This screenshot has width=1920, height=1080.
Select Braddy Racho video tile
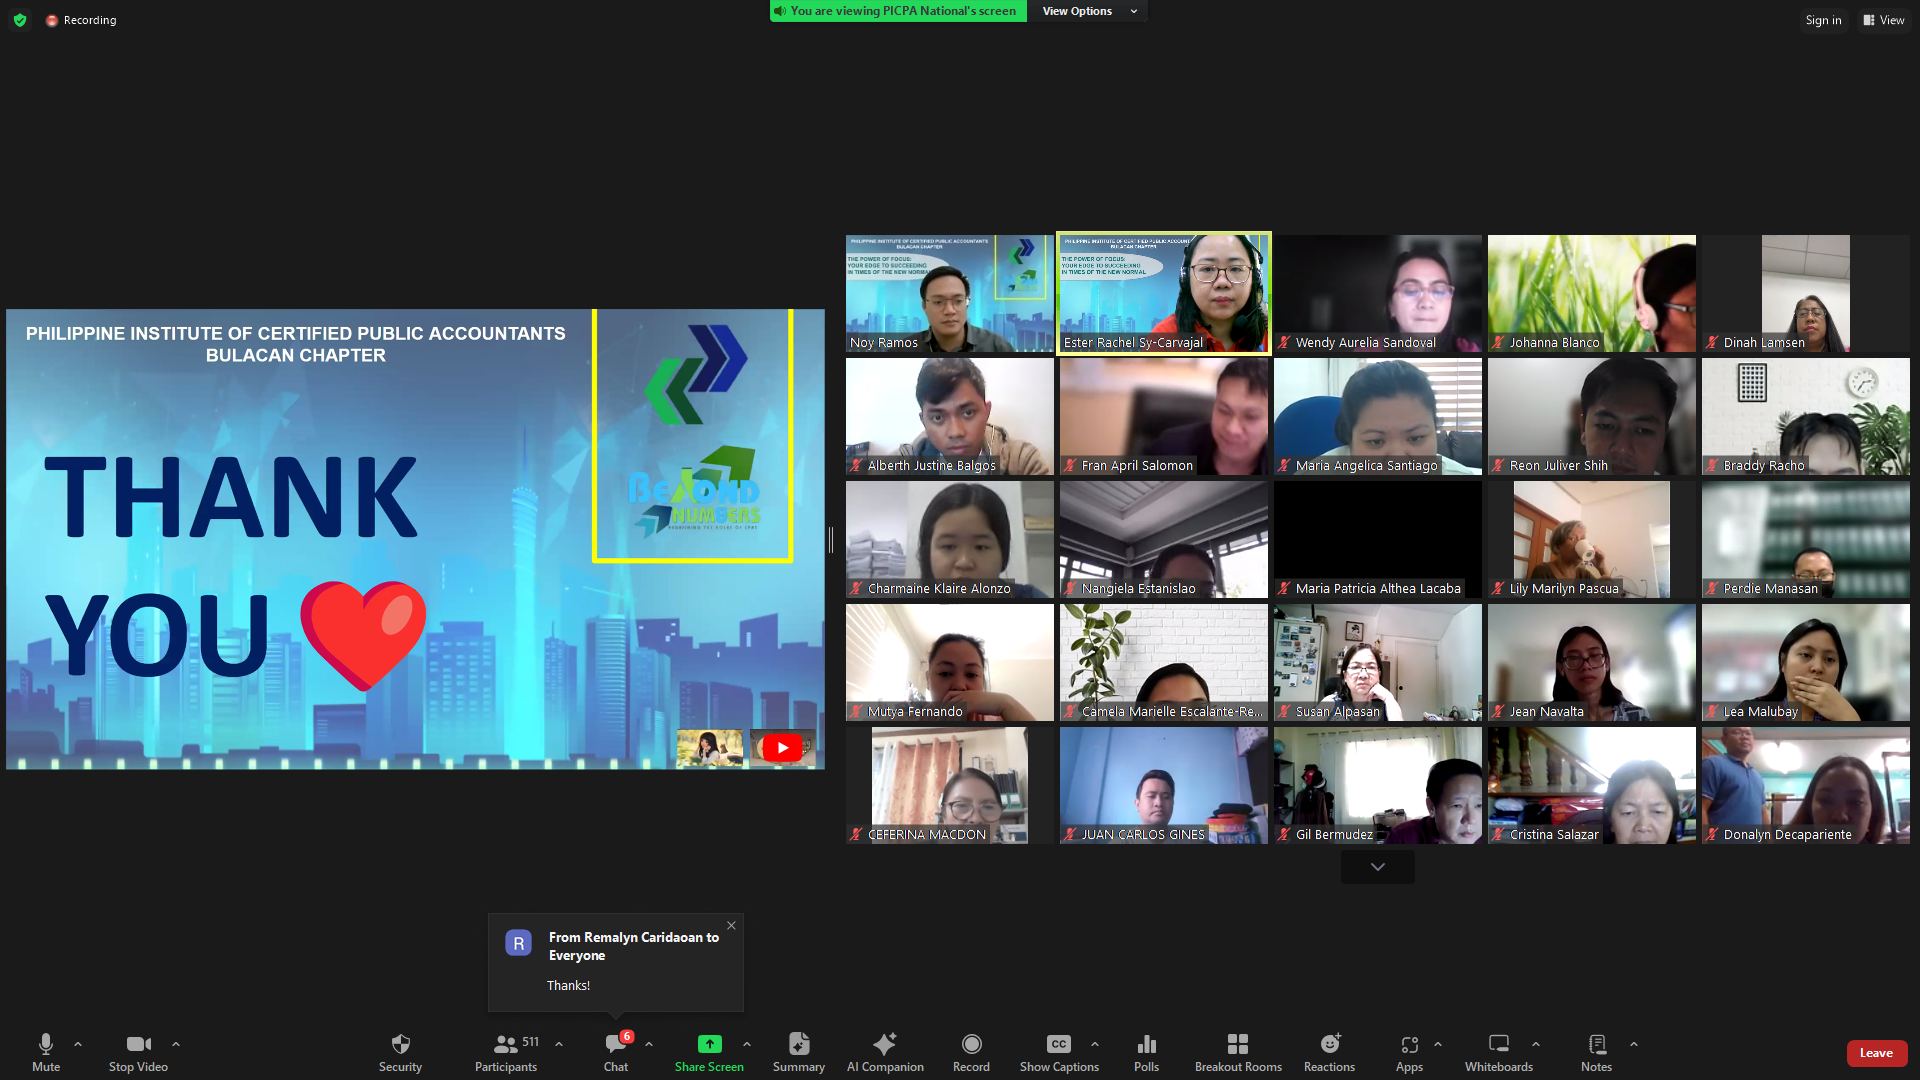click(x=1806, y=417)
